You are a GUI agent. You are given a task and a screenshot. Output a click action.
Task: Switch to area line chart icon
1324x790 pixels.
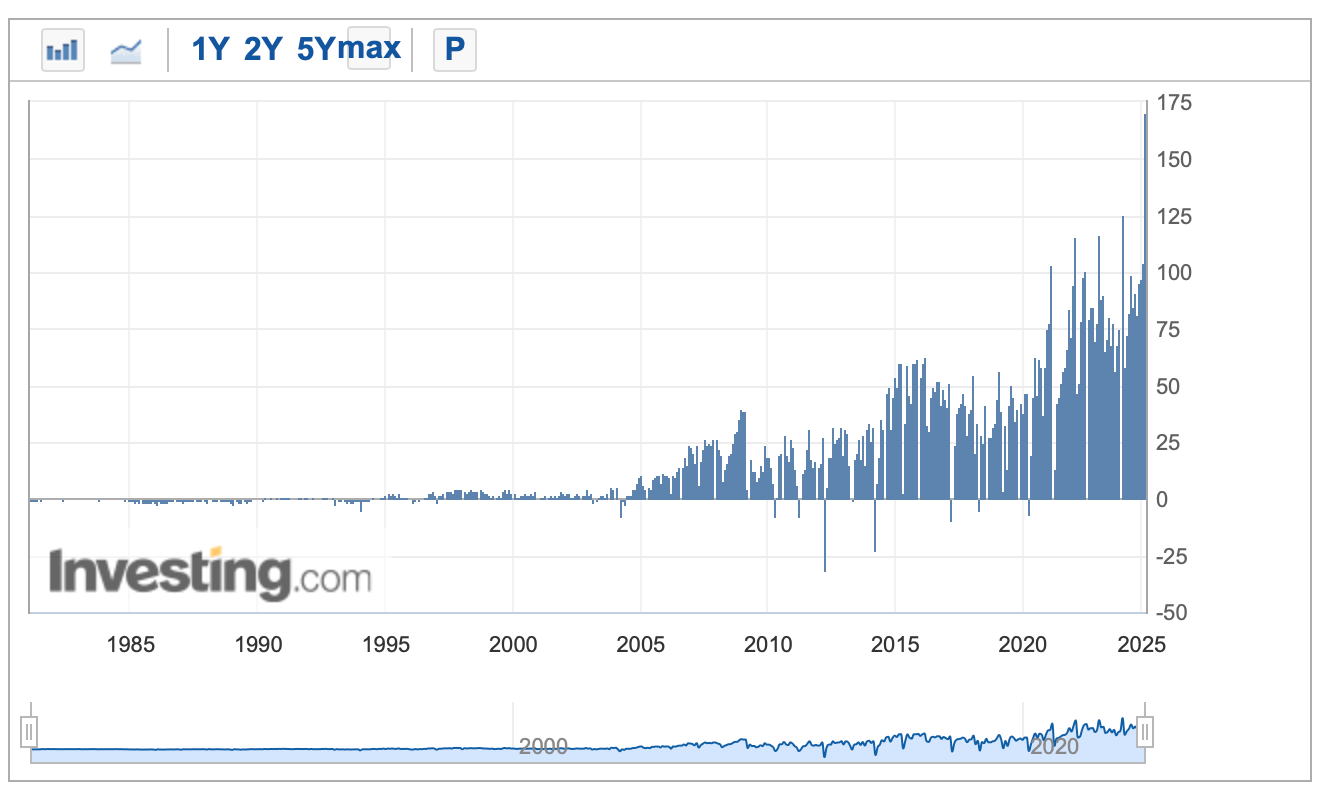pyautogui.click(x=126, y=49)
